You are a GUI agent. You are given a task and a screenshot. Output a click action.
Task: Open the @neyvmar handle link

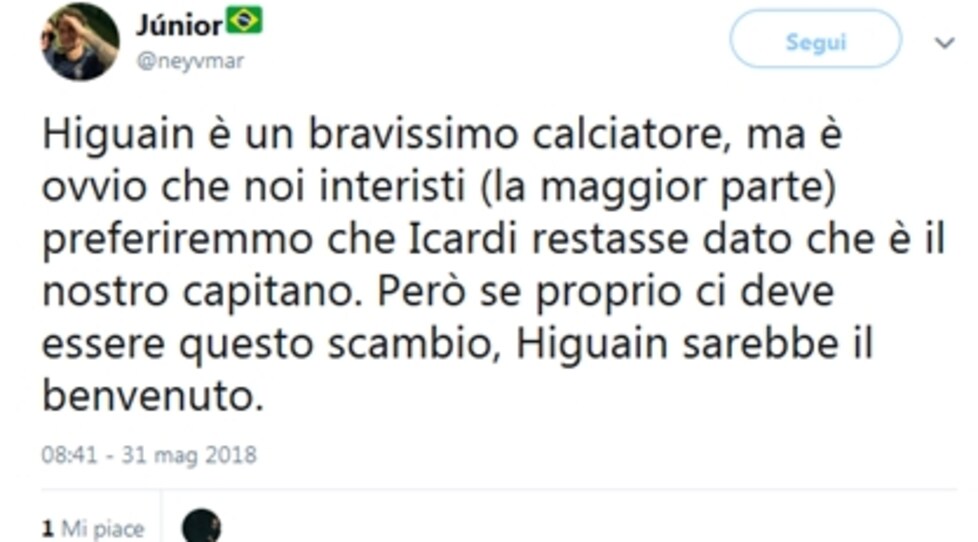point(190,61)
